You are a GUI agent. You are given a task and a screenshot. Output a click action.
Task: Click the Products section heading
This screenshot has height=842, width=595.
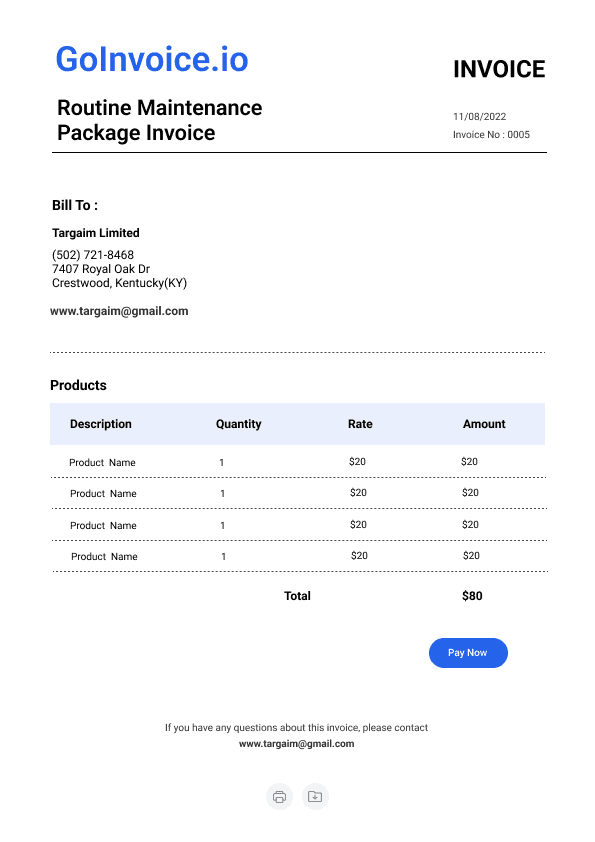pyautogui.click(x=78, y=385)
